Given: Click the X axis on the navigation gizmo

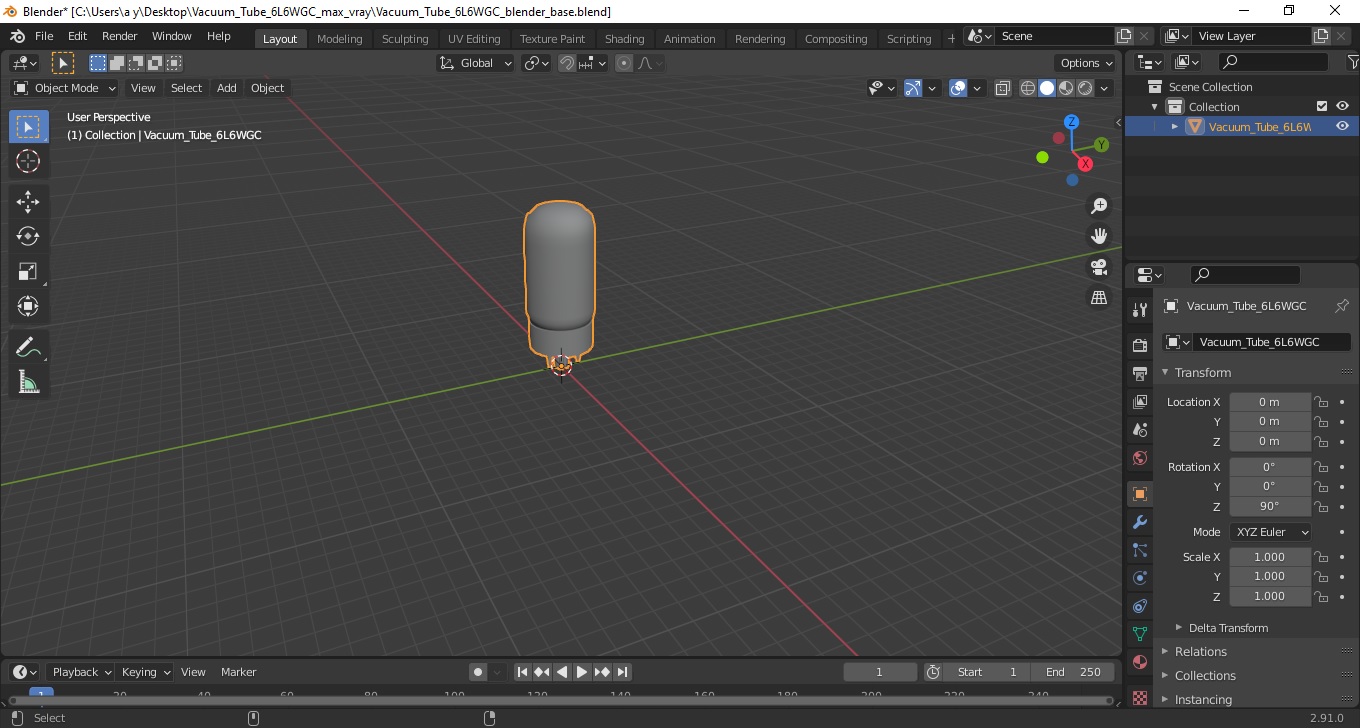Looking at the screenshot, I should [1085, 164].
